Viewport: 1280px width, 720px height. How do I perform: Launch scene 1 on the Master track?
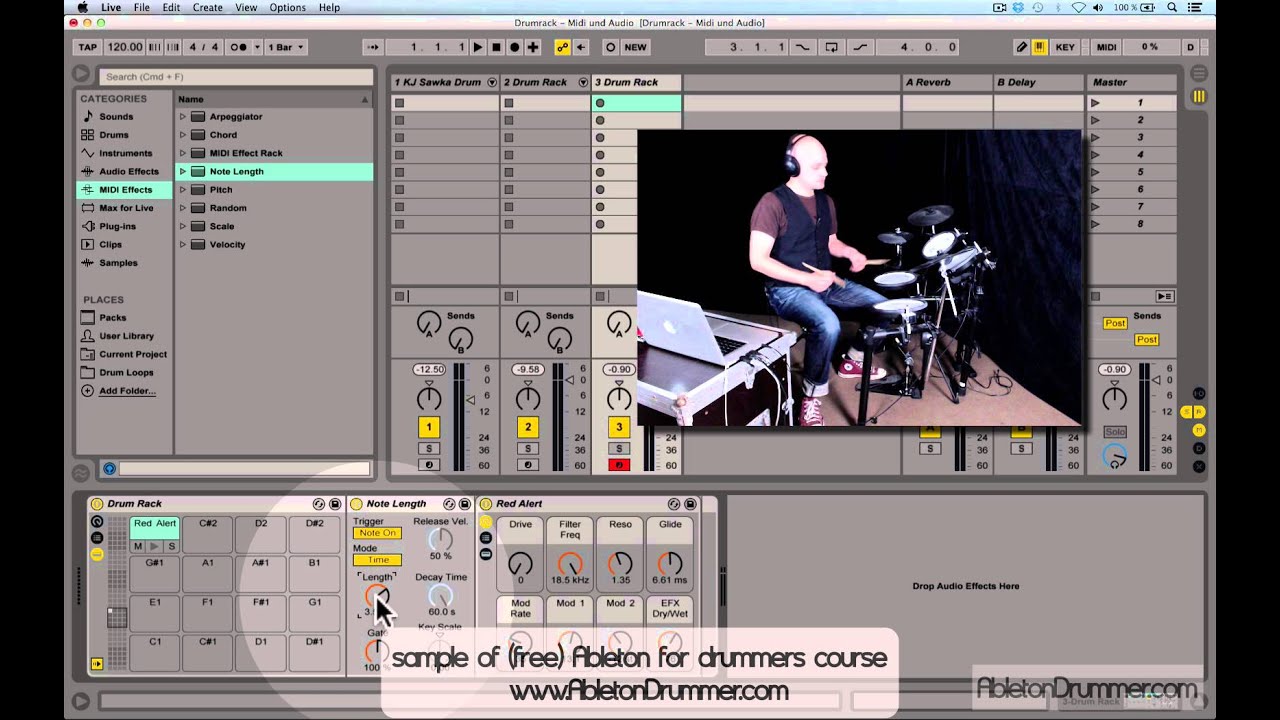tap(1095, 103)
